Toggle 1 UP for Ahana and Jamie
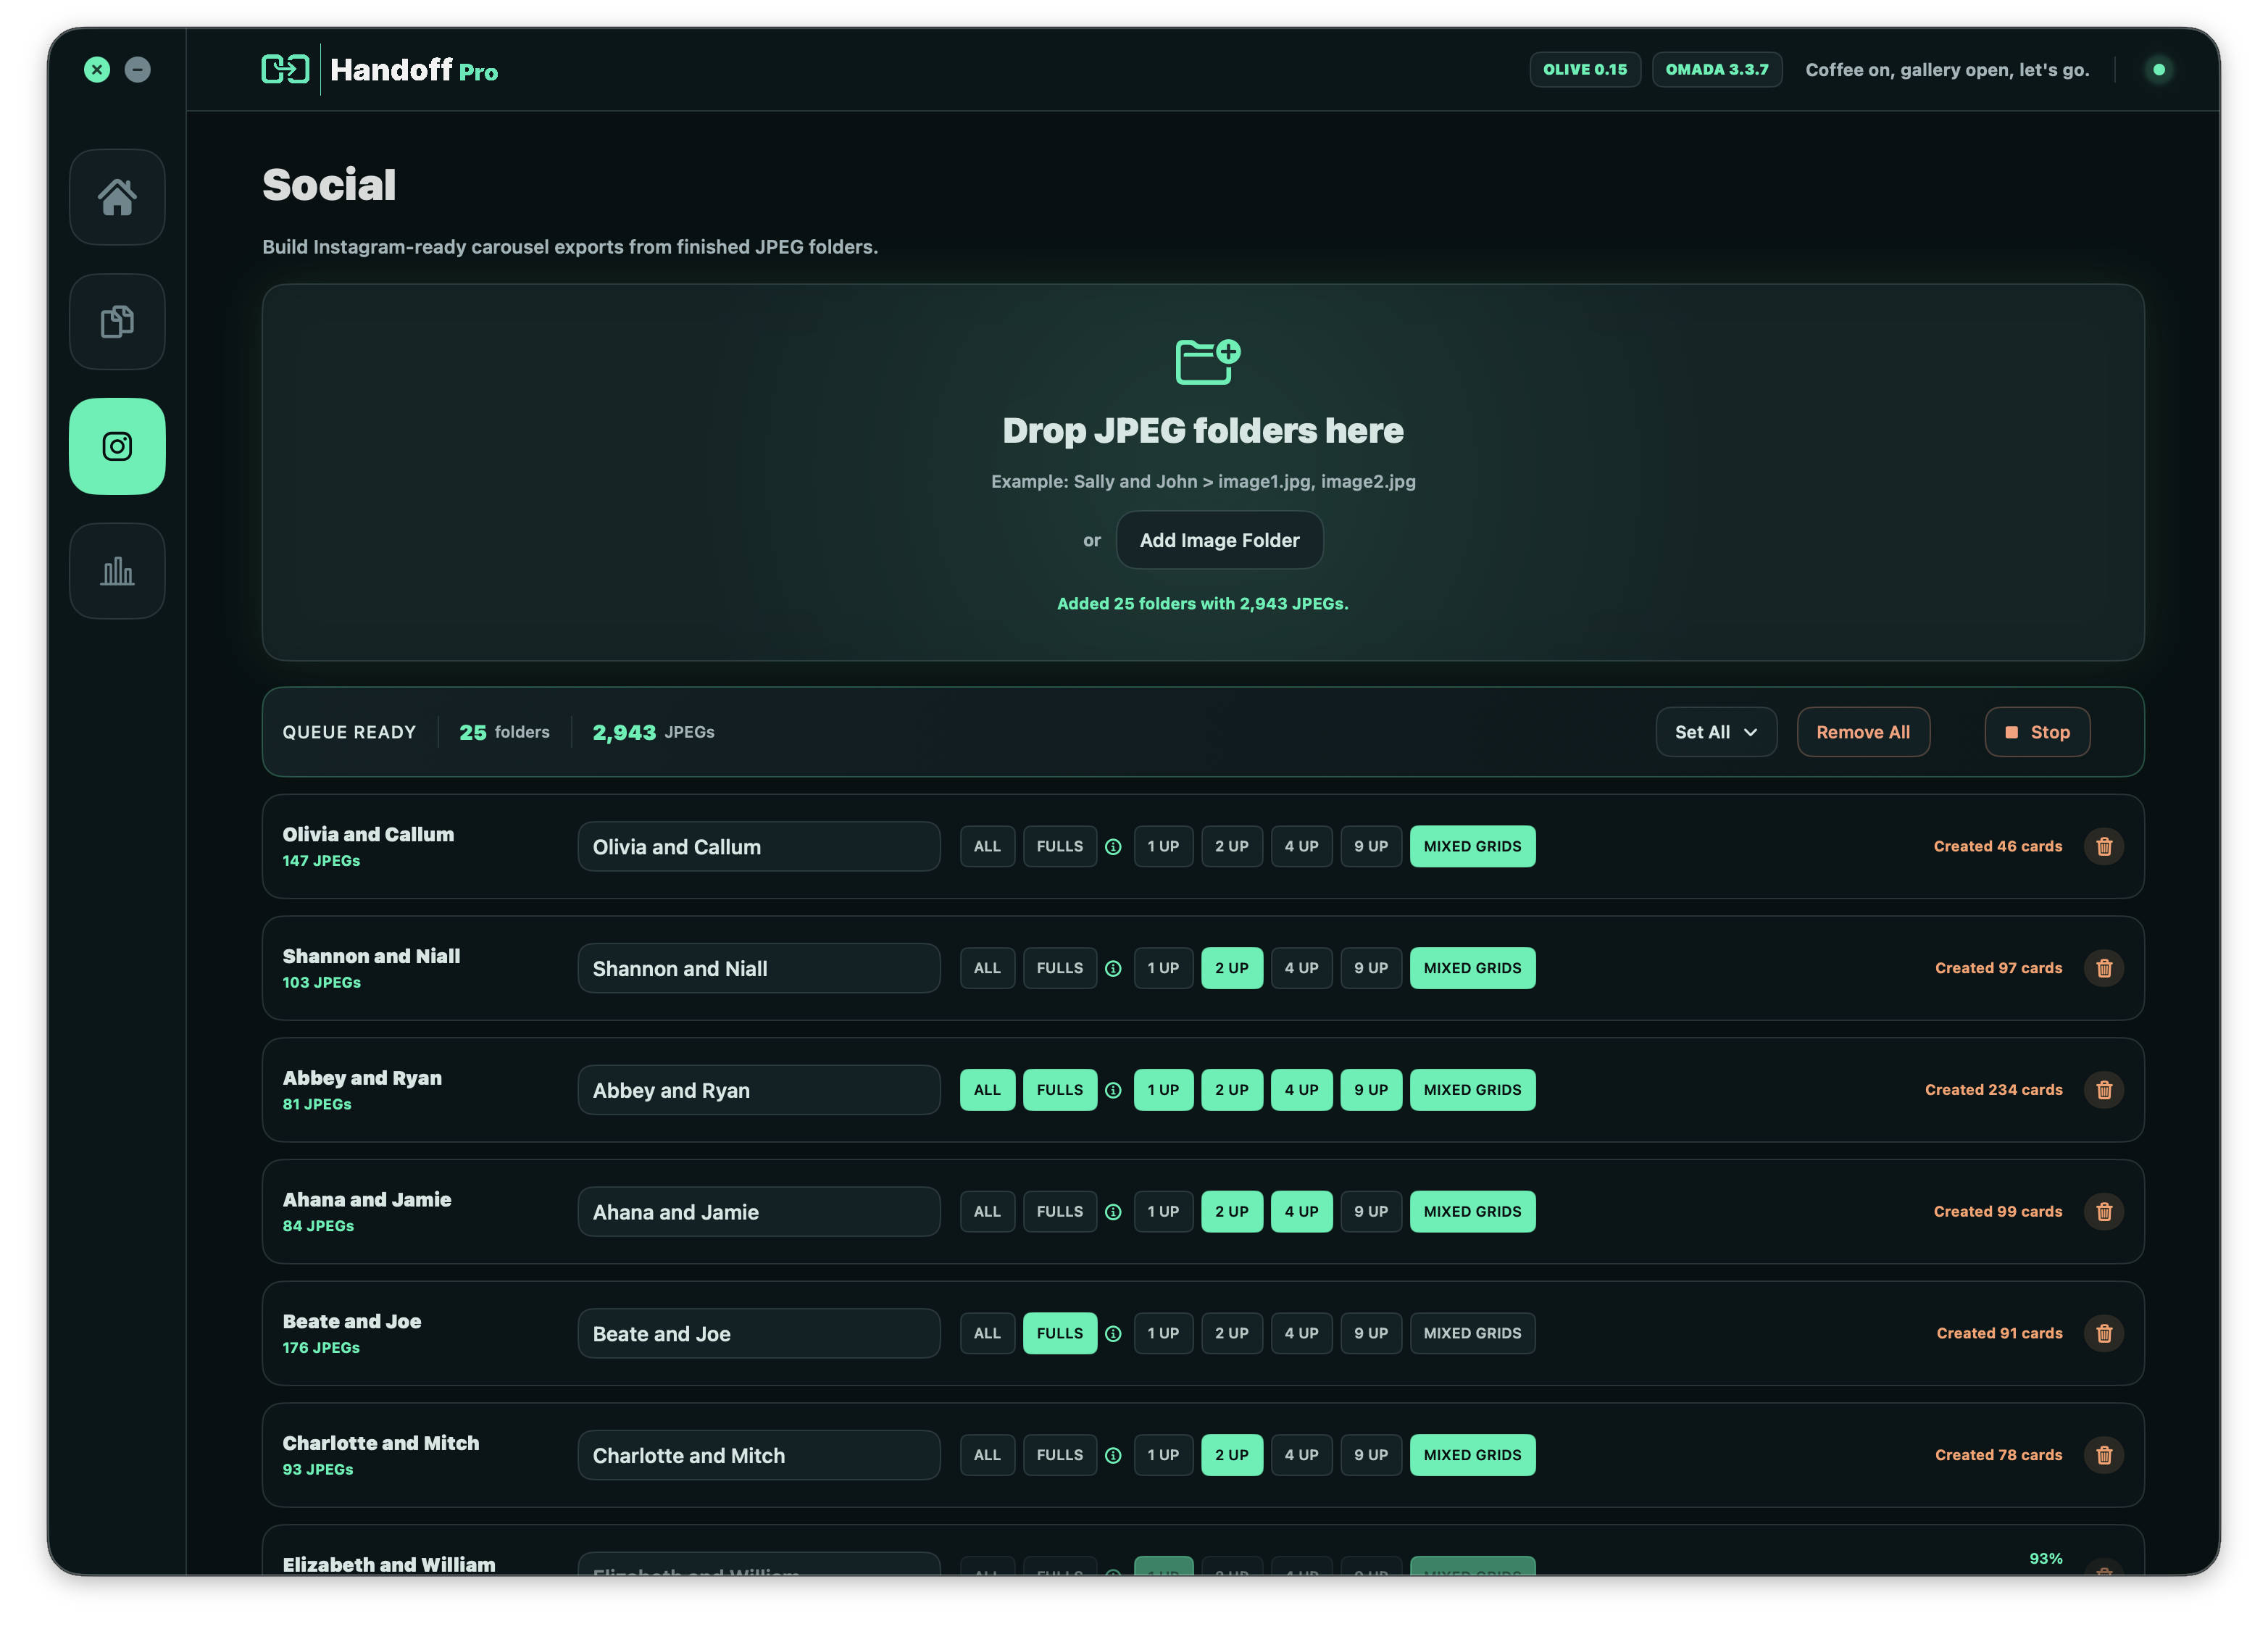Viewport: 2268px width, 1629px height. [x=1163, y=1212]
